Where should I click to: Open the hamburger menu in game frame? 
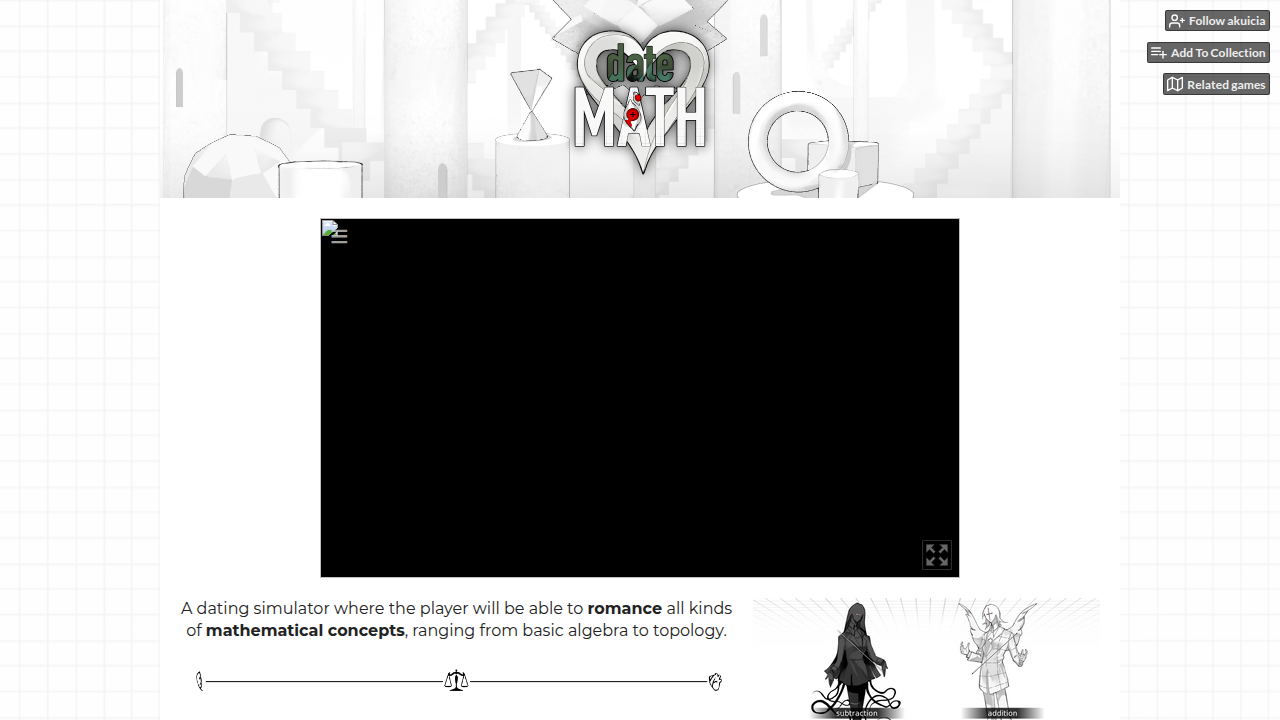(339, 237)
